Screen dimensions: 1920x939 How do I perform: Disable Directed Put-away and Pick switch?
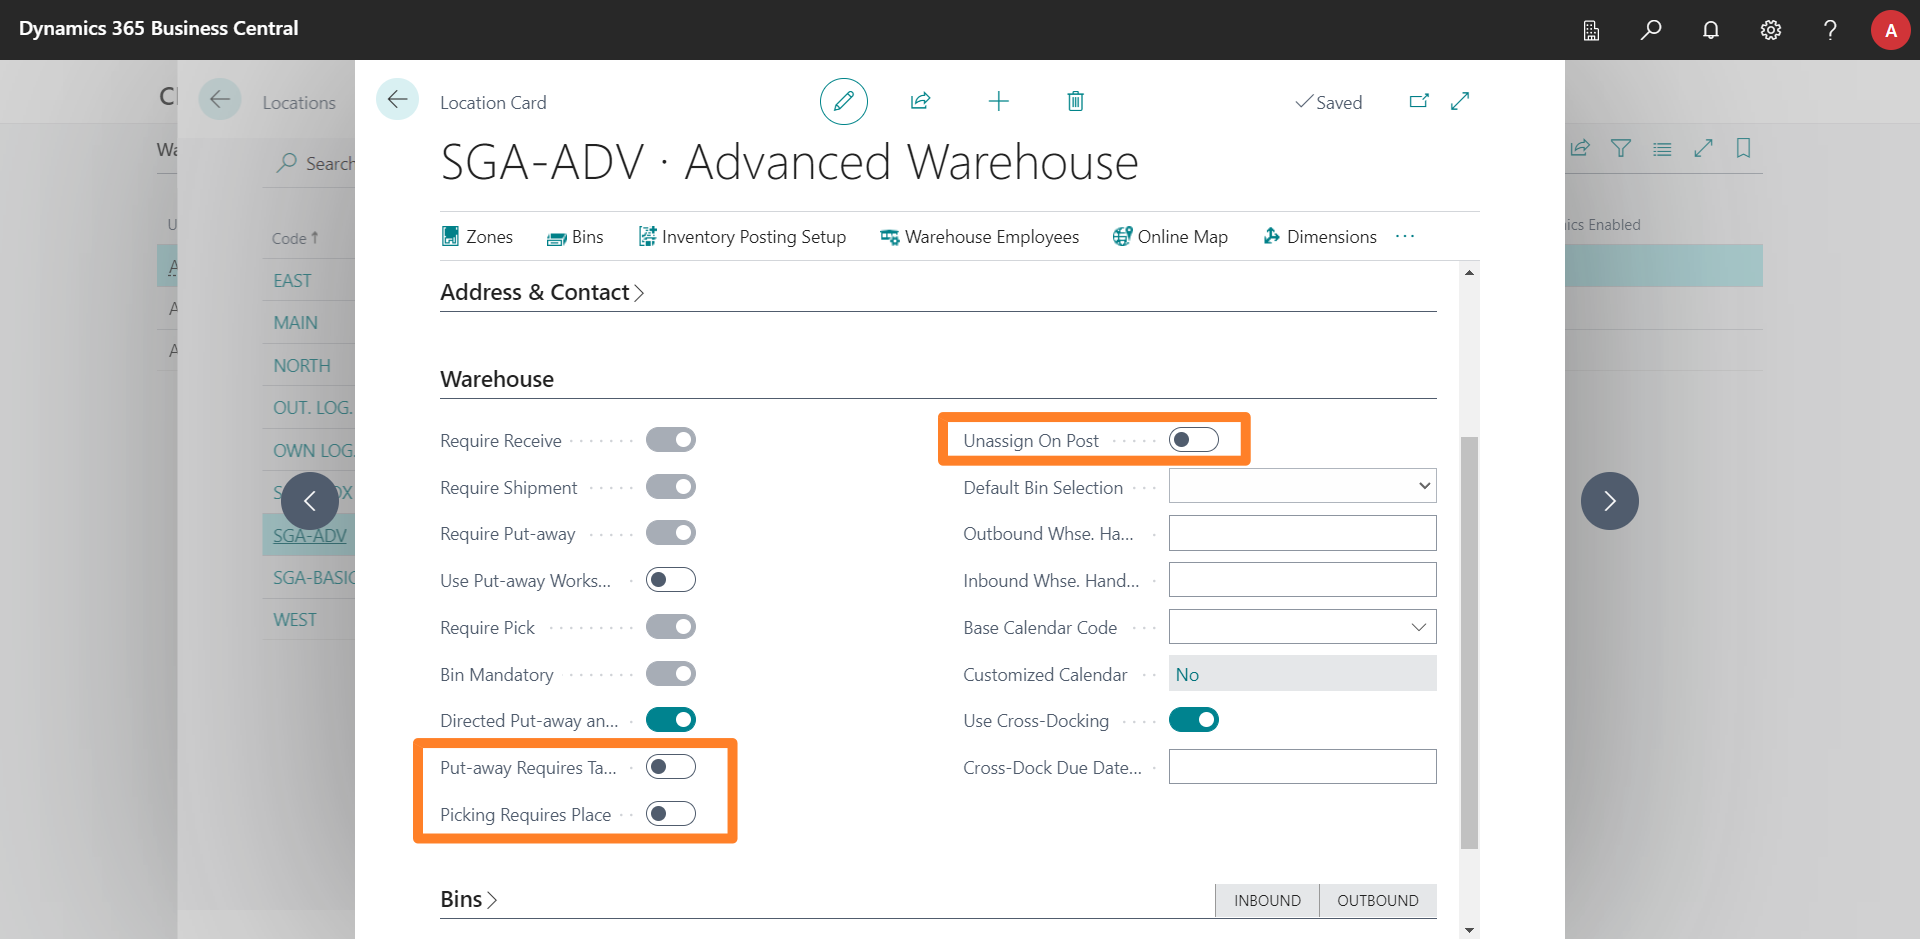tap(671, 720)
